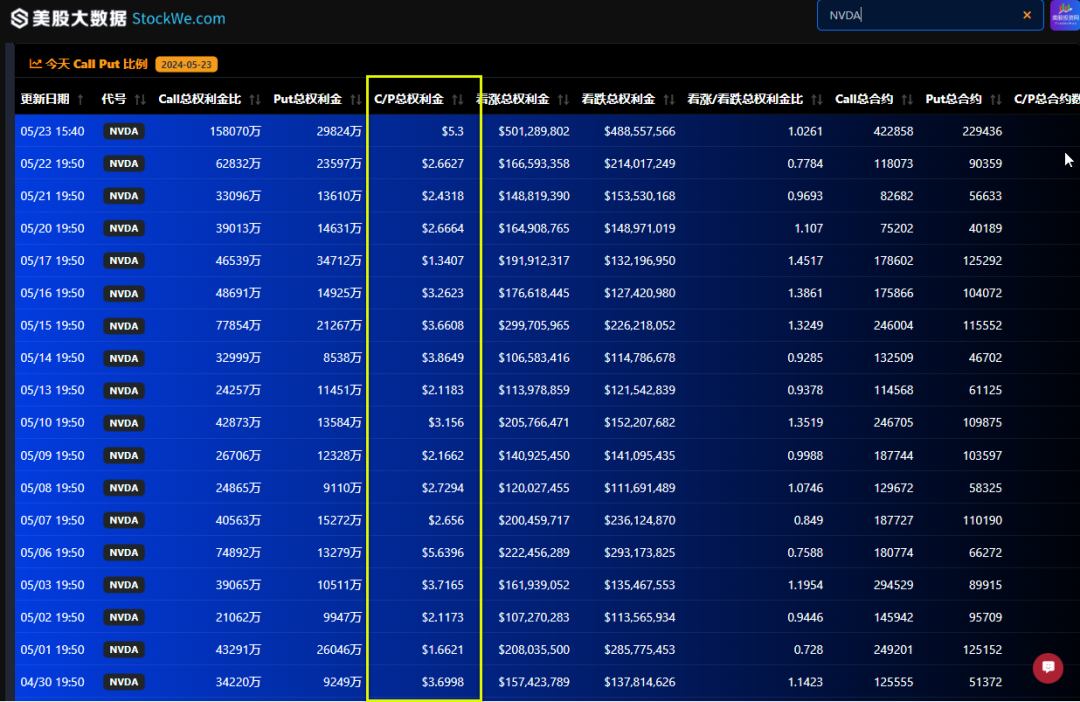
Task: Click the S-shaped site logo icon
Action: tap(19, 19)
